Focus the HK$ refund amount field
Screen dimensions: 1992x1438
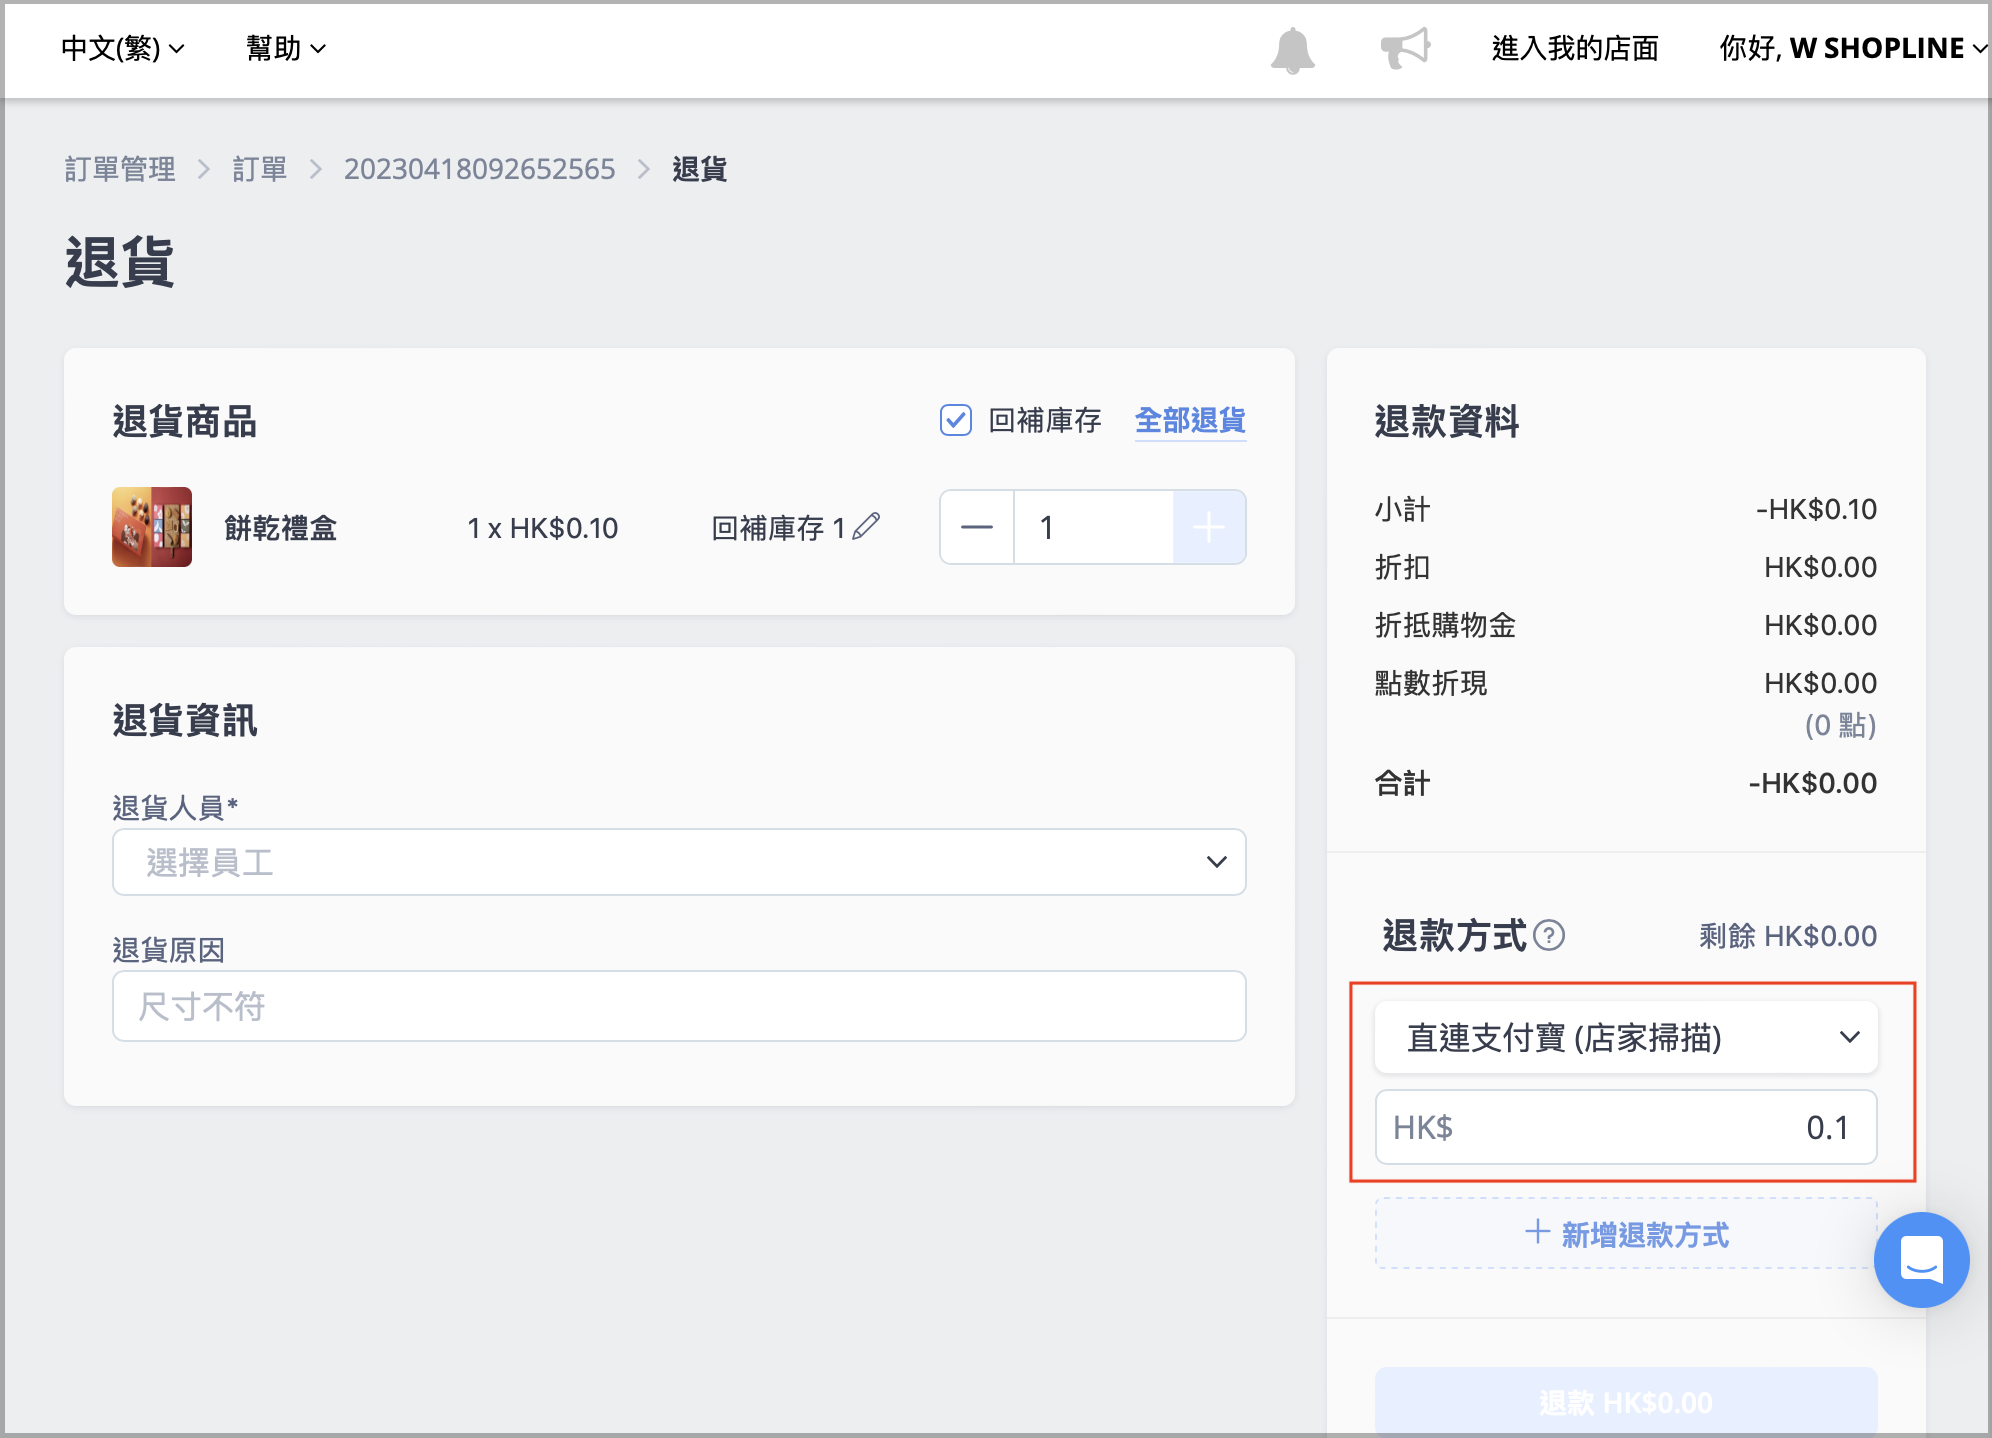tap(1626, 1127)
